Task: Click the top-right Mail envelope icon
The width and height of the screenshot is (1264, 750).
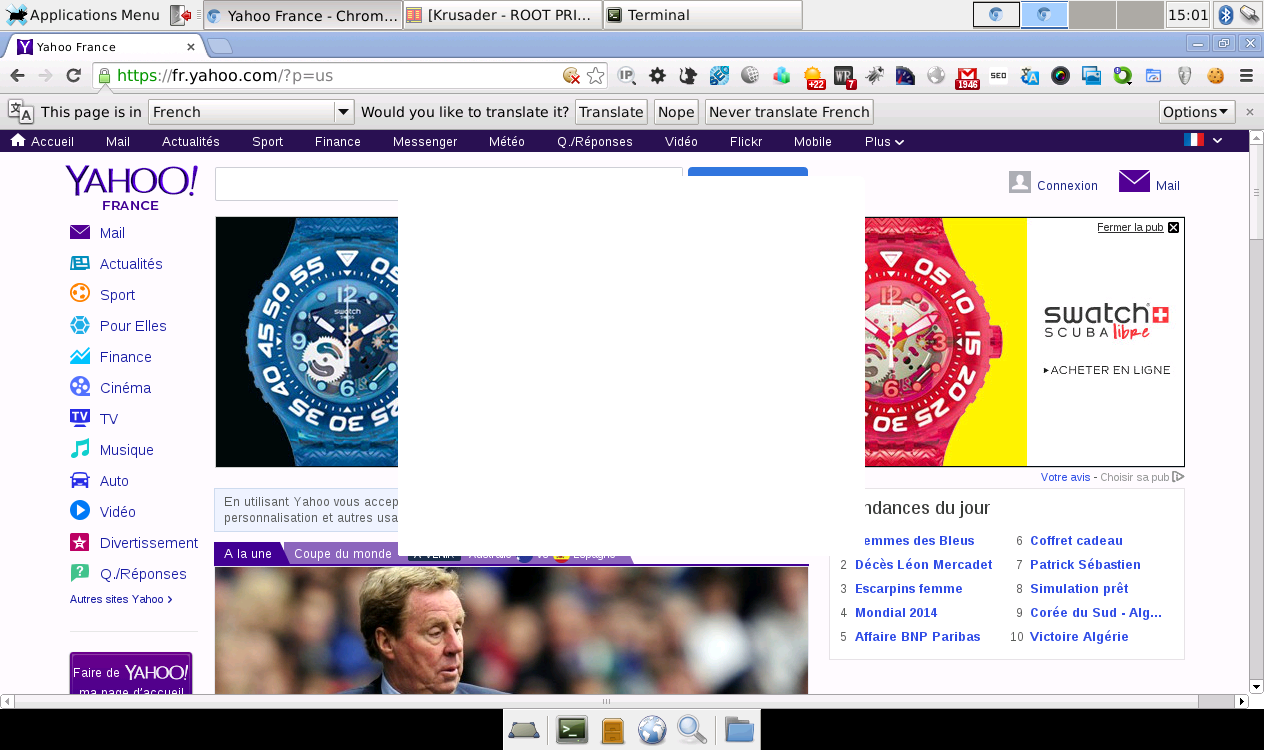Action: 1134,182
